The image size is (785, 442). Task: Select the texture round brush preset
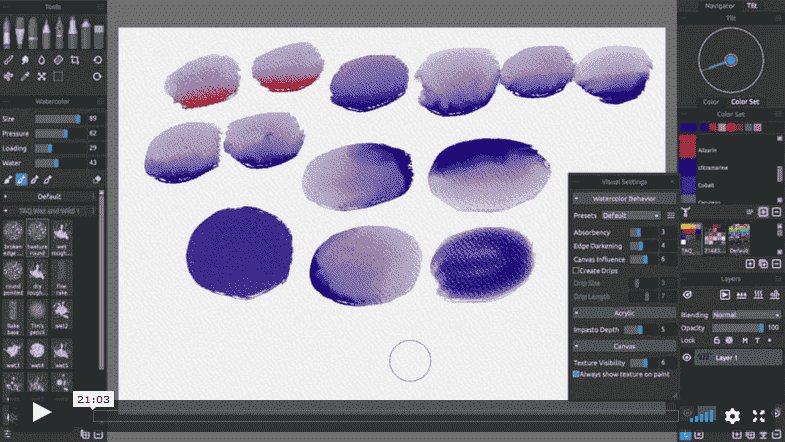[38, 237]
